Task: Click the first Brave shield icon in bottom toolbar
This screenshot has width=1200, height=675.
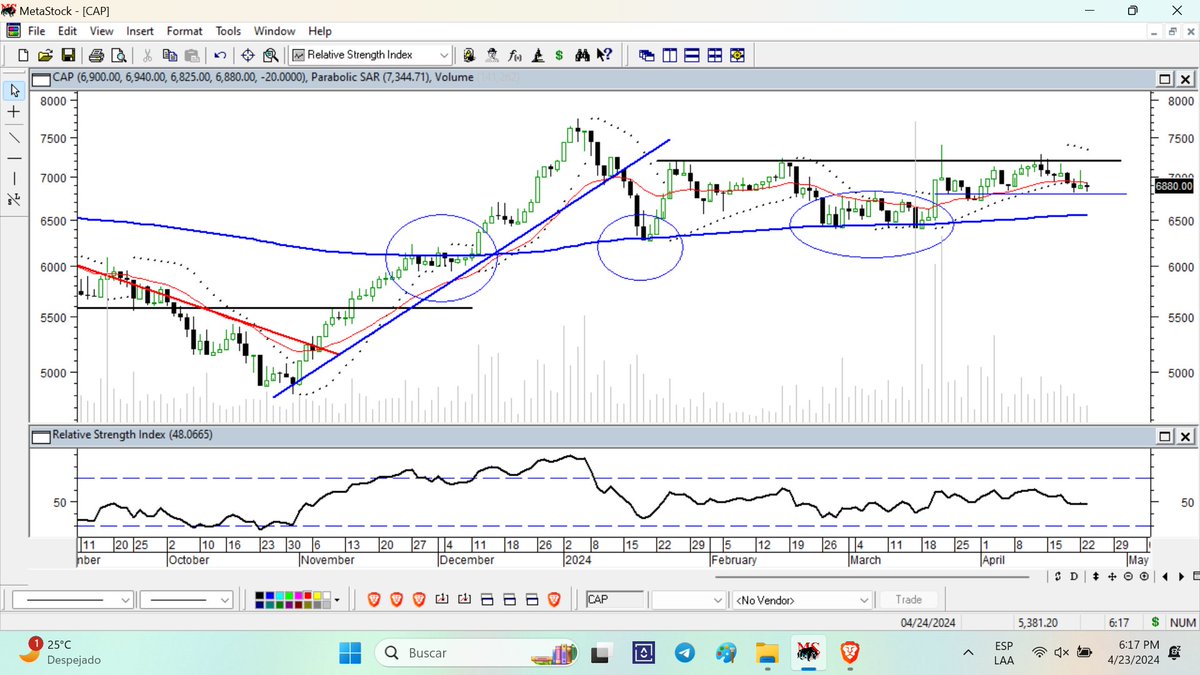Action: pos(373,599)
